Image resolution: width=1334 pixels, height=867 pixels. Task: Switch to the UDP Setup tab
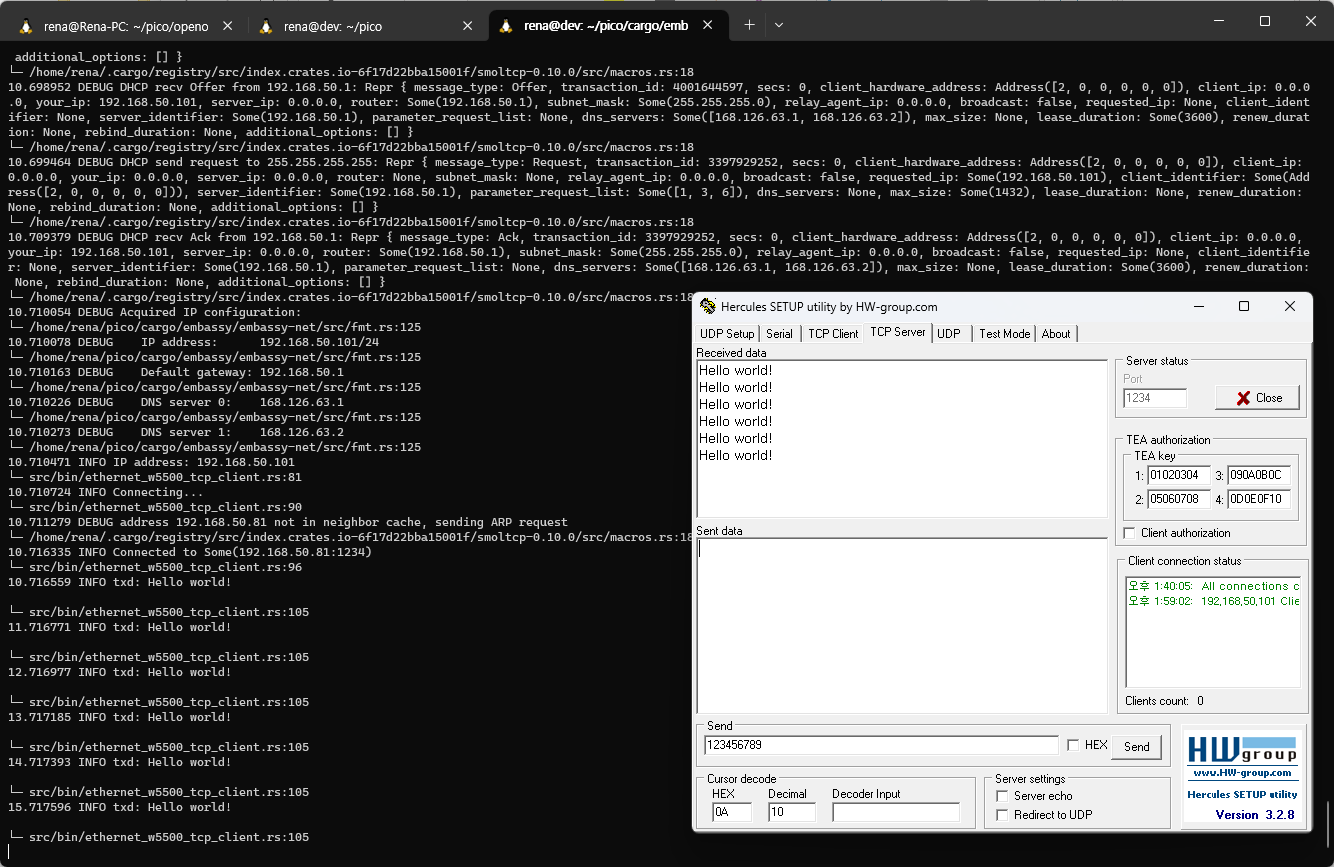click(727, 333)
